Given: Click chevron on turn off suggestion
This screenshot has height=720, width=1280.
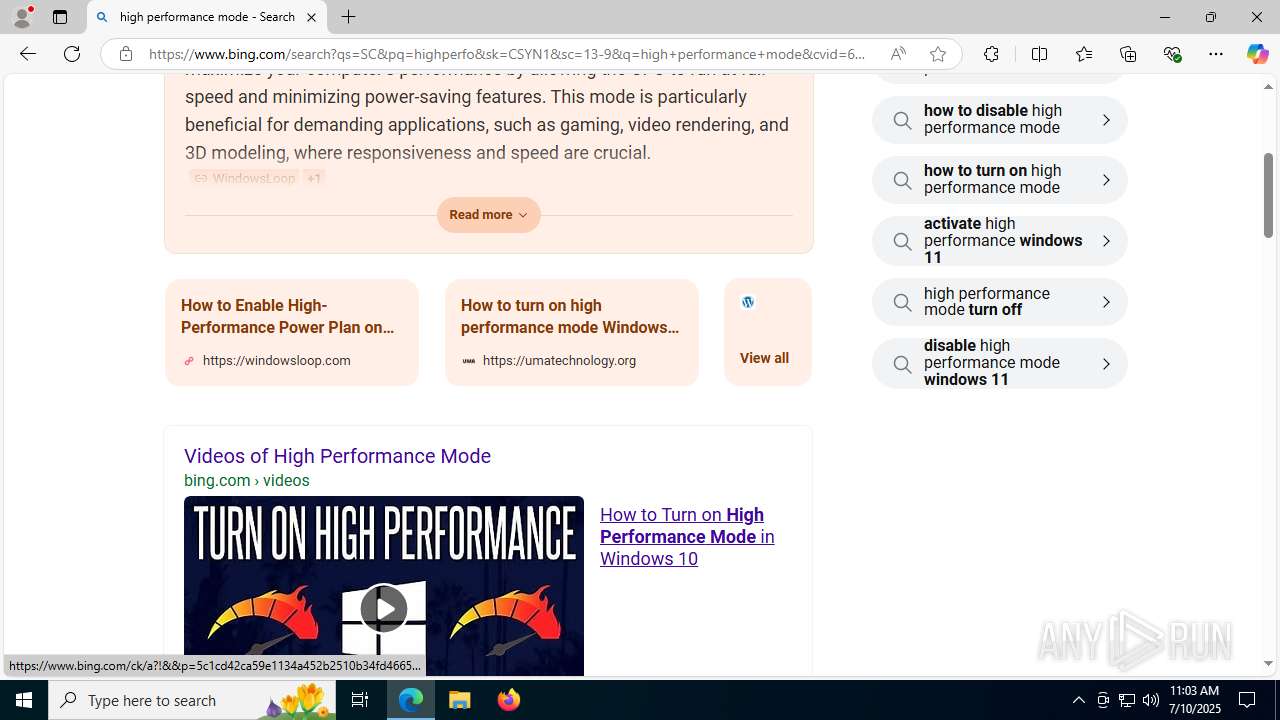Looking at the screenshot, I should tap(1106, 302).
